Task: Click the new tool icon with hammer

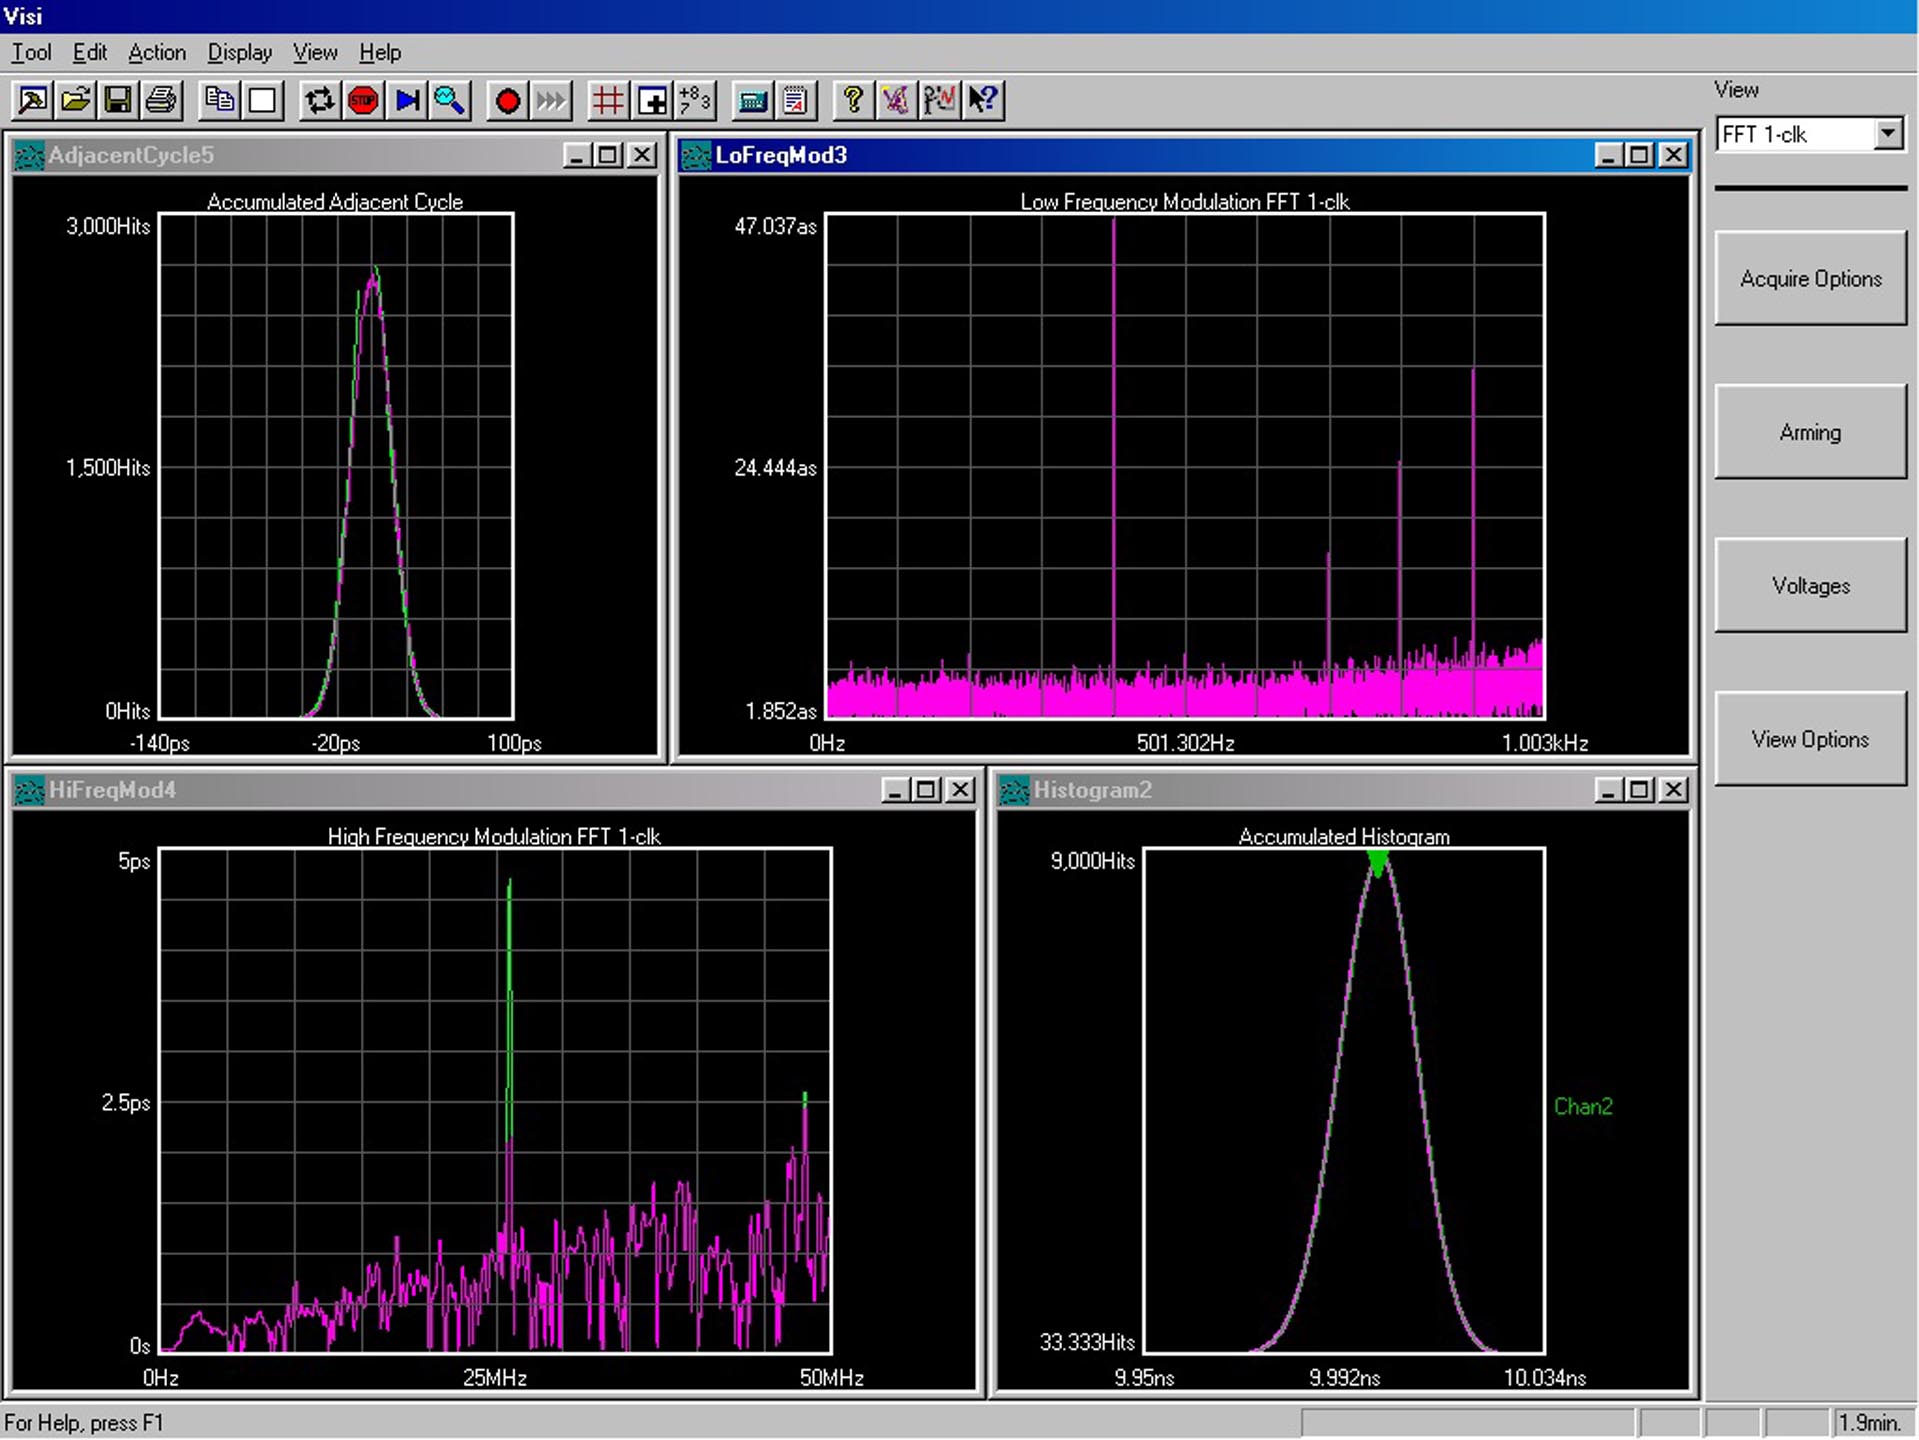Action: pos(32,100)
